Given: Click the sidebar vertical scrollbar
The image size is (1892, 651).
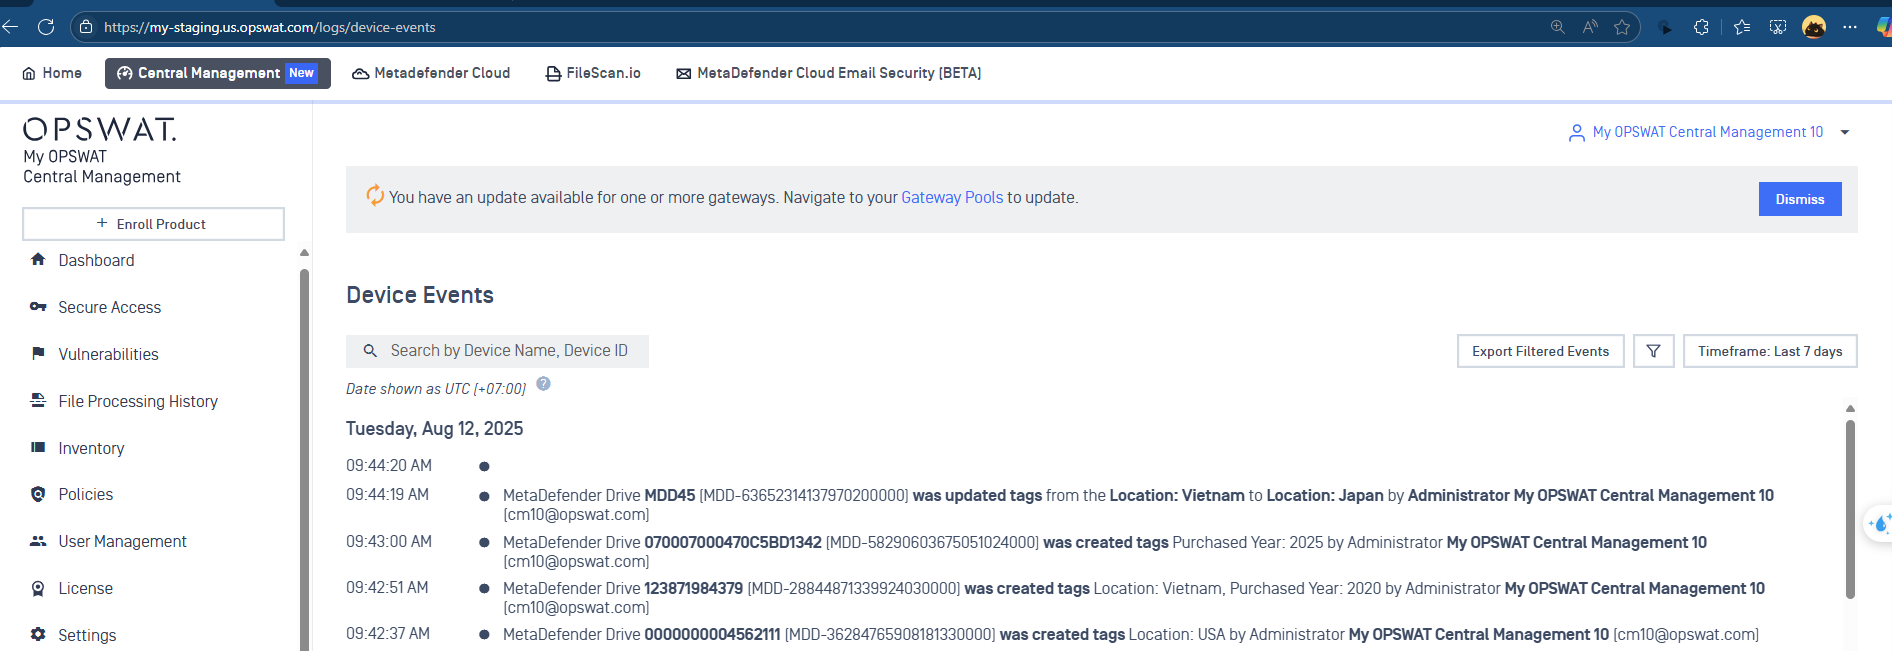Looking at the screenshot, I should [304, 460].
